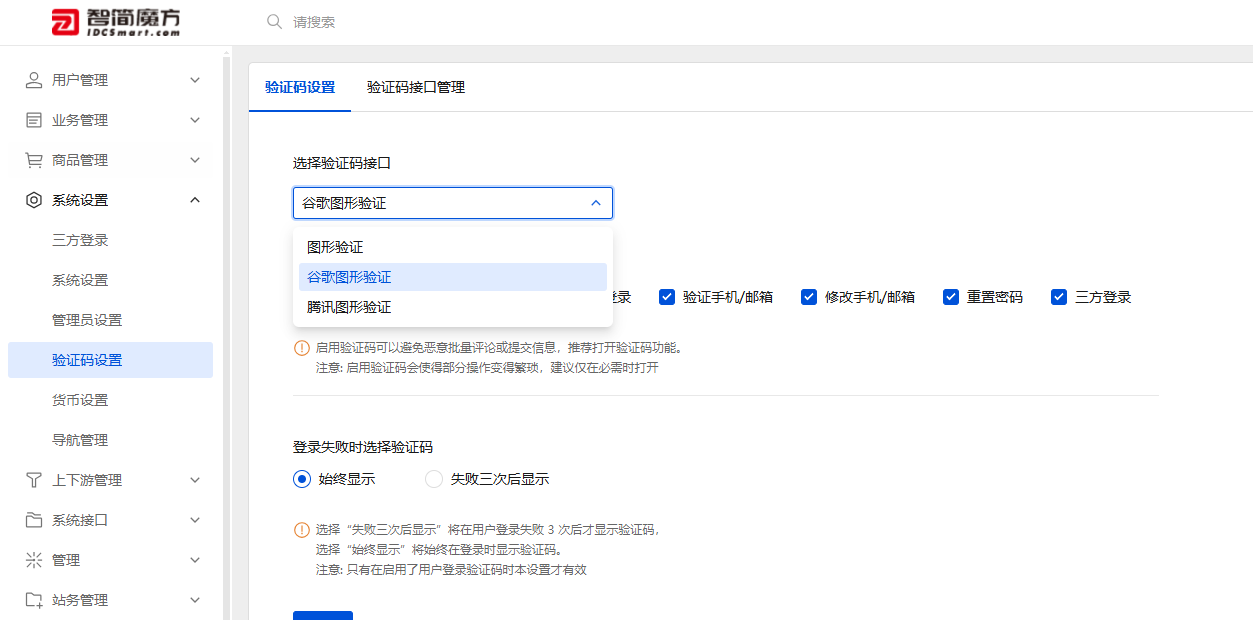Screen dimensions: 1253x620
Task: Switch to the 验证码设置 tab
Action: point(300,87)
